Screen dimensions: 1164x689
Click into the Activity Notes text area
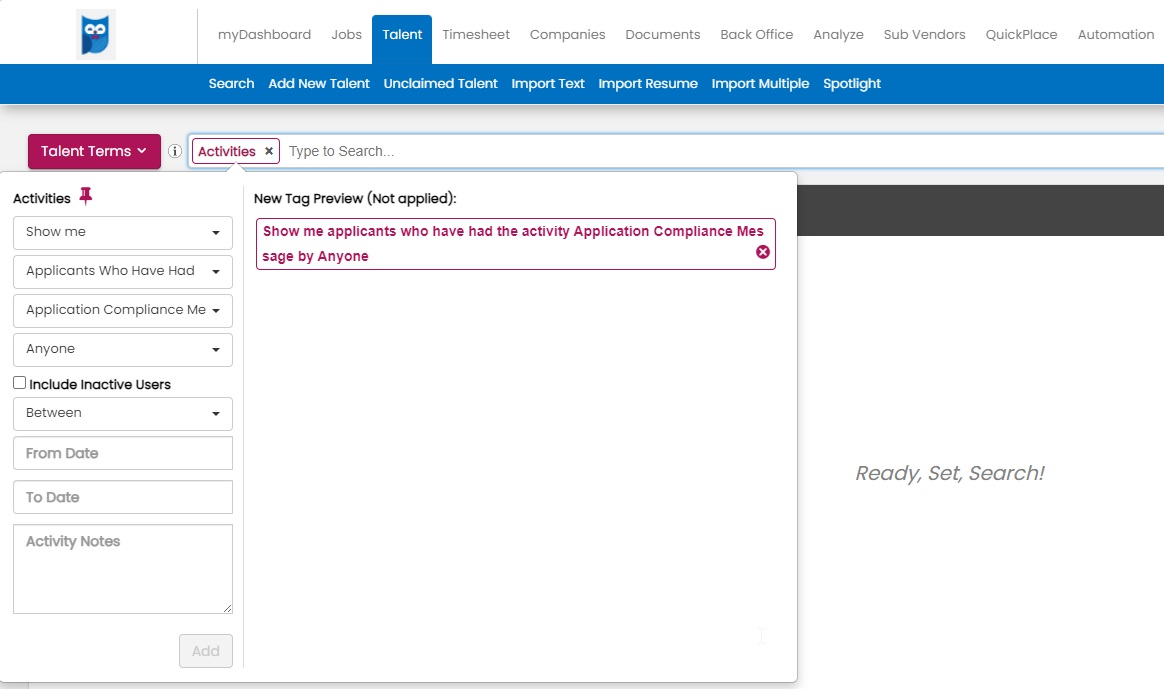[x=122, y=568]
